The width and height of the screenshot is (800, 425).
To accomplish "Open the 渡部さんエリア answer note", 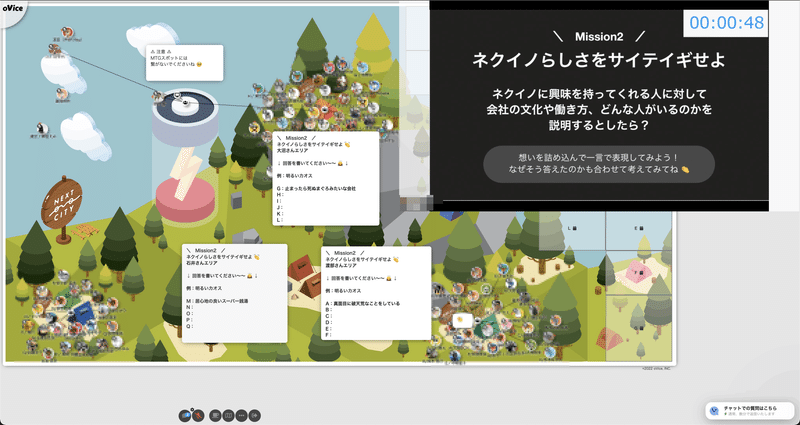I will (x=376, y=293).
